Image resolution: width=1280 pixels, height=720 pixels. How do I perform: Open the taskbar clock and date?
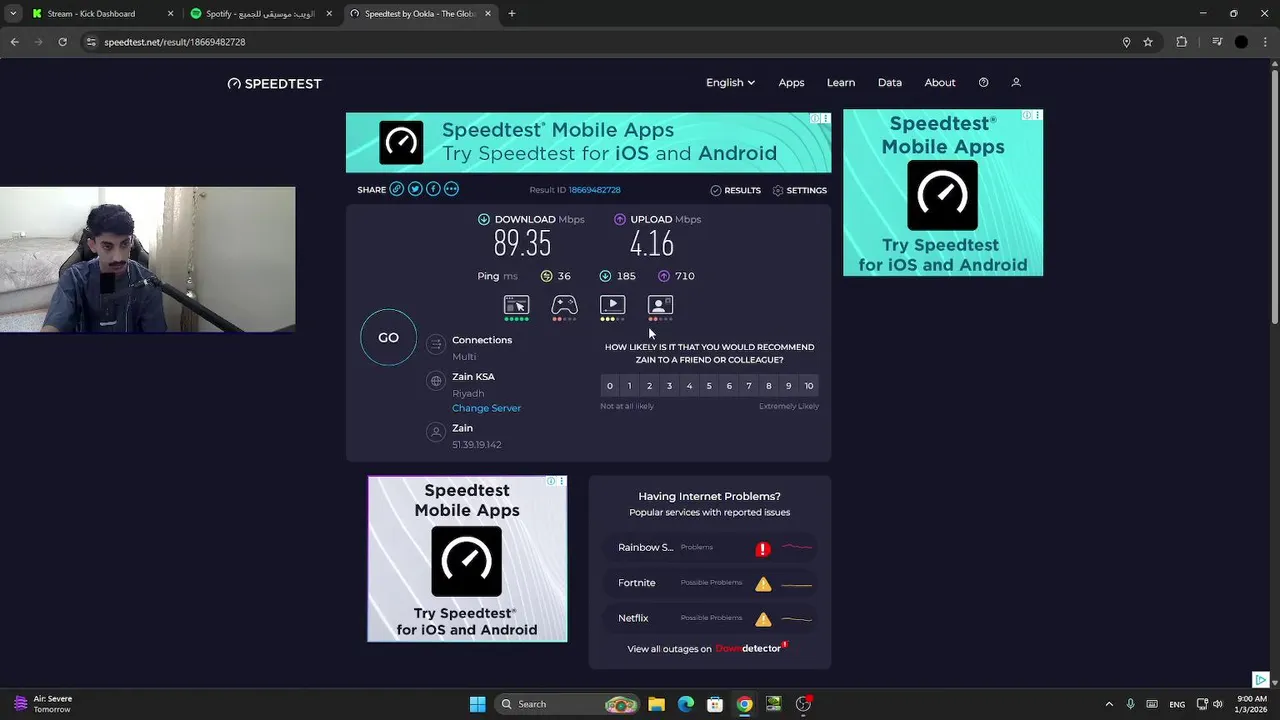[1252, 704]
